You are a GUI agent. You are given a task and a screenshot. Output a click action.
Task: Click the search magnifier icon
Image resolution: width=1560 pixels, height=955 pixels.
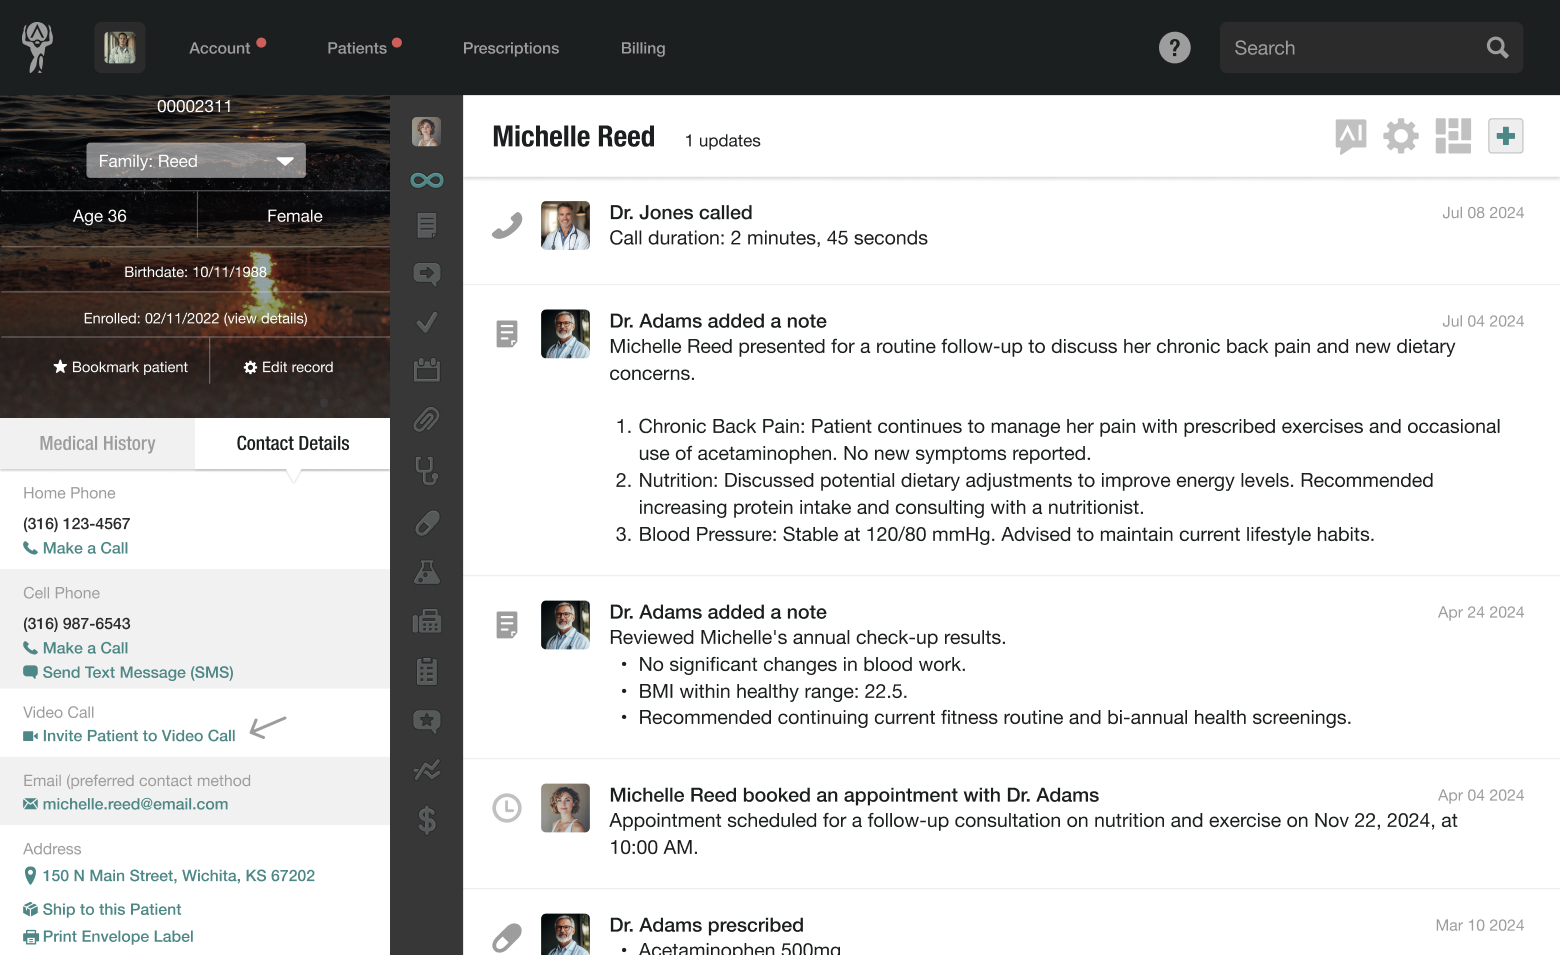[1497, 47]
